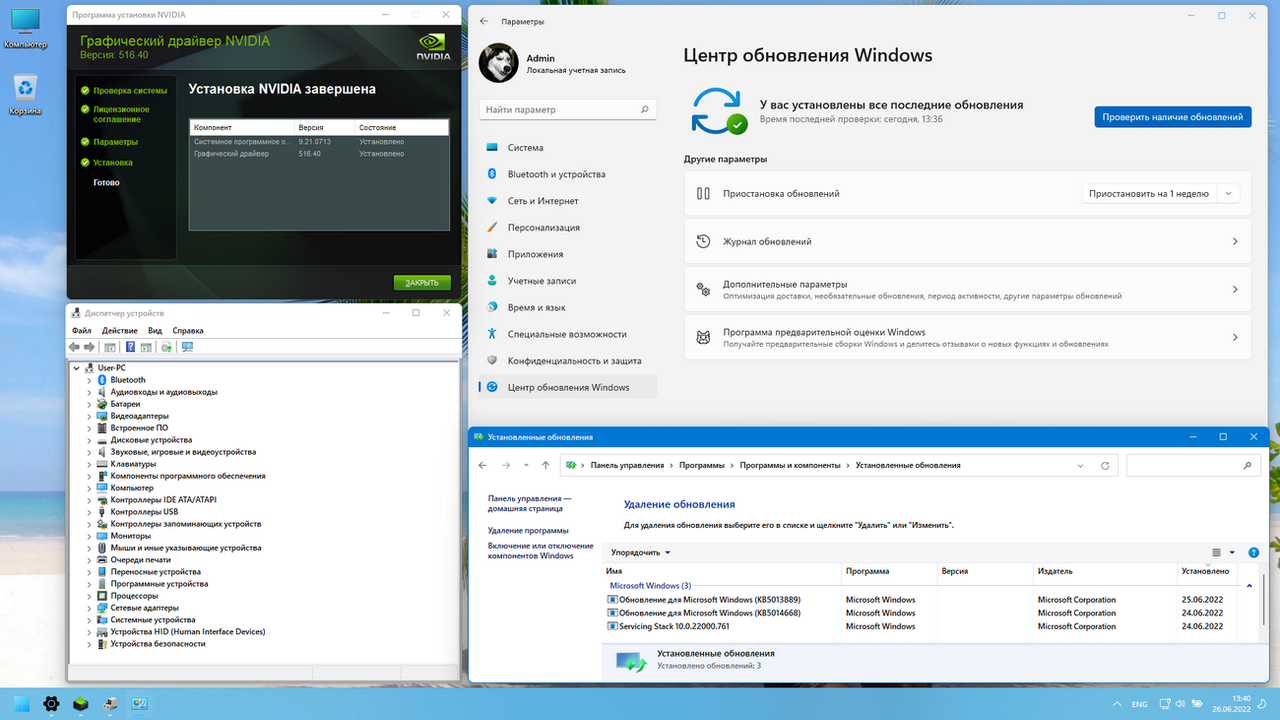Open Bluetooth и устройства in Settings sidebar
This screenshot has width=1280, height=720.
pyautogui.click(x=567, y=174)
